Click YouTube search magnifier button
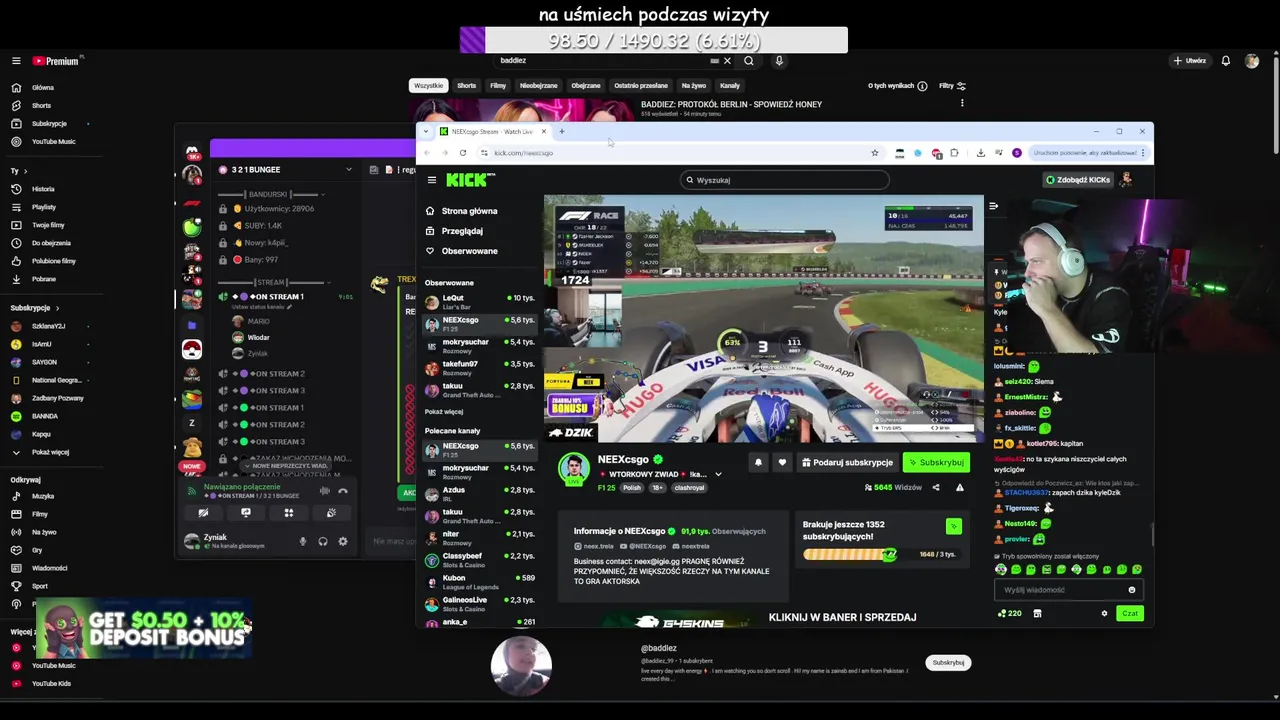The width and height of the screenshot is (1280, 720). pos(748,61)
